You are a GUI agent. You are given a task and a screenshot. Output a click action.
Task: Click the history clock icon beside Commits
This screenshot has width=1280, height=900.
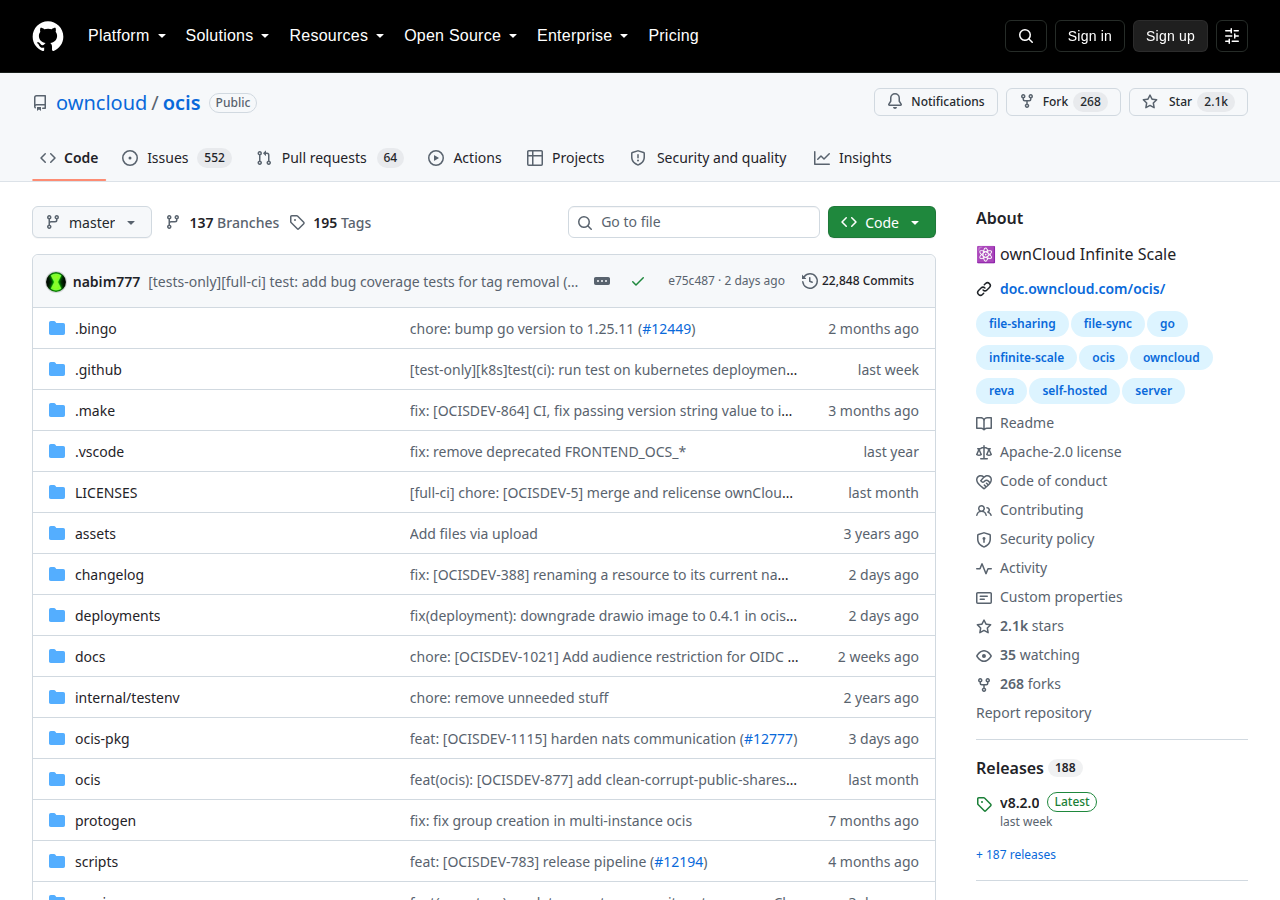pos(810,281)
